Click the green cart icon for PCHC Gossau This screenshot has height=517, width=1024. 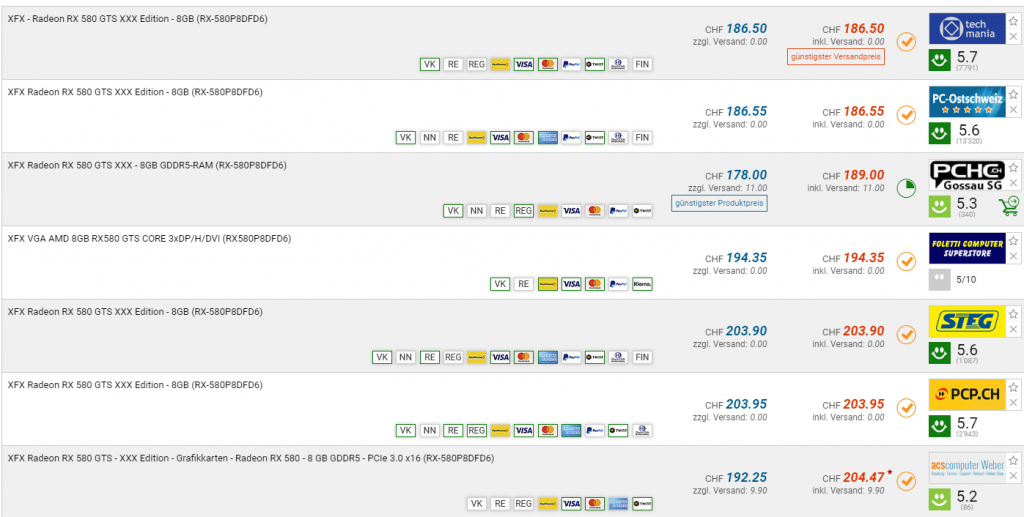point(1007,206)
